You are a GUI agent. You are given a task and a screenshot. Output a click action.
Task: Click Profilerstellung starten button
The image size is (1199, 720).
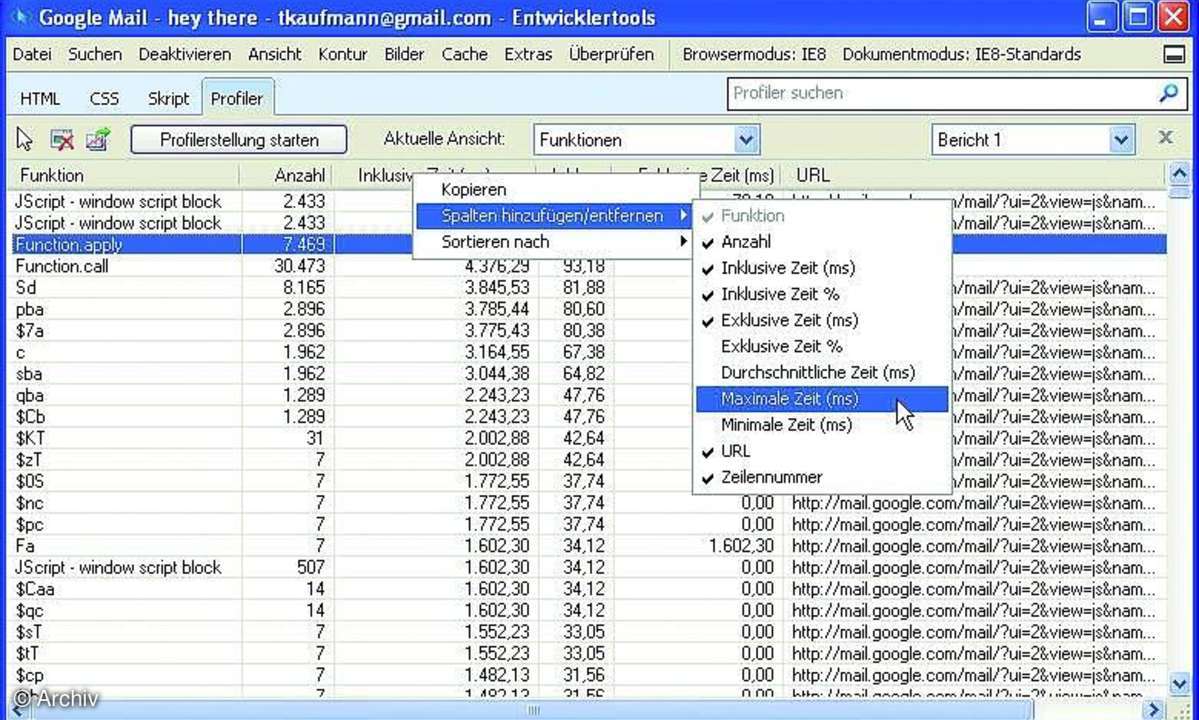click(x=239, y=140)
